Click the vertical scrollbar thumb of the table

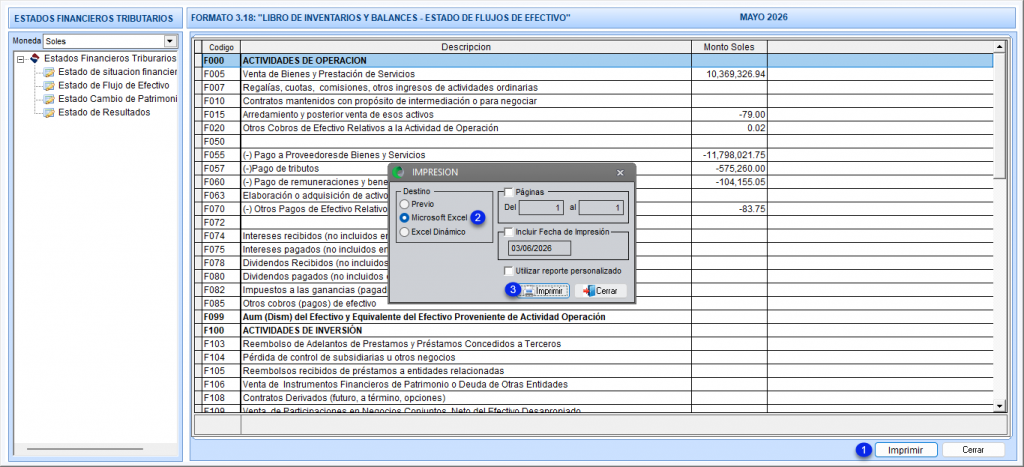tap(999, 115)
